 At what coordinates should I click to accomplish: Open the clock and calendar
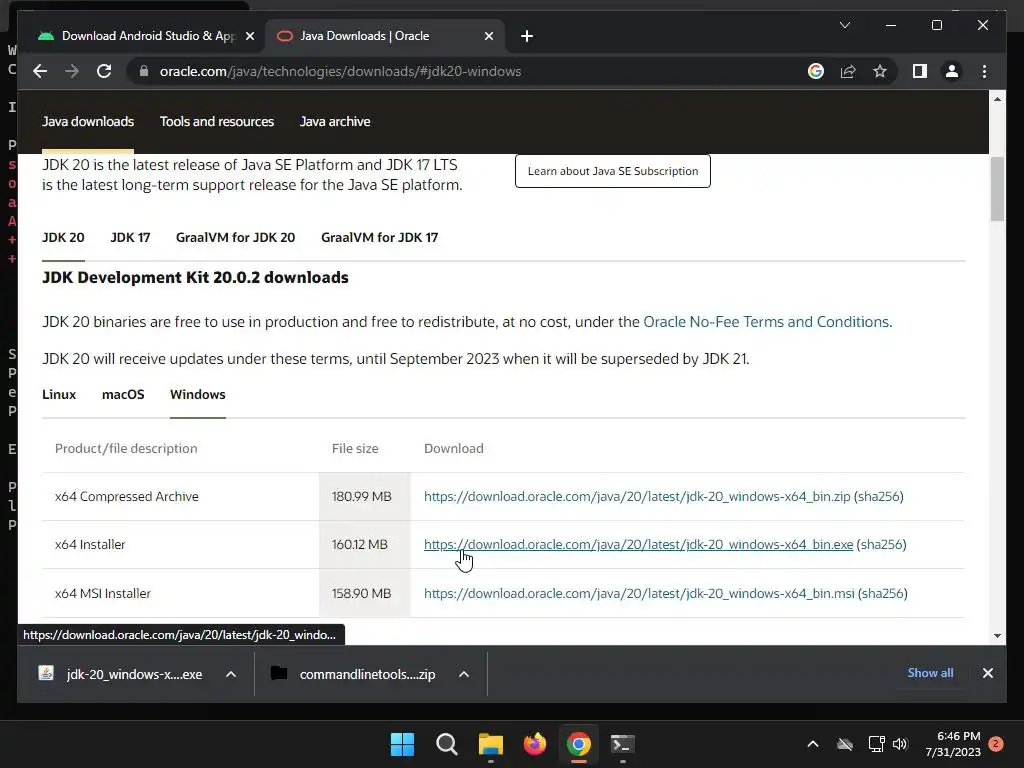point(953,744)
